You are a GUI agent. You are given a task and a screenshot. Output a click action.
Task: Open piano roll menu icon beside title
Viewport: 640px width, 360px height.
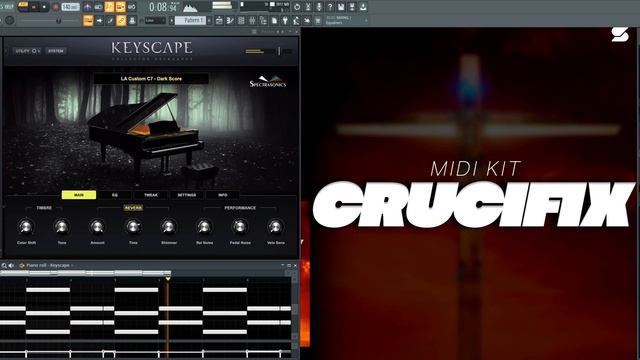pyautogui.click(x=22, y=266)
